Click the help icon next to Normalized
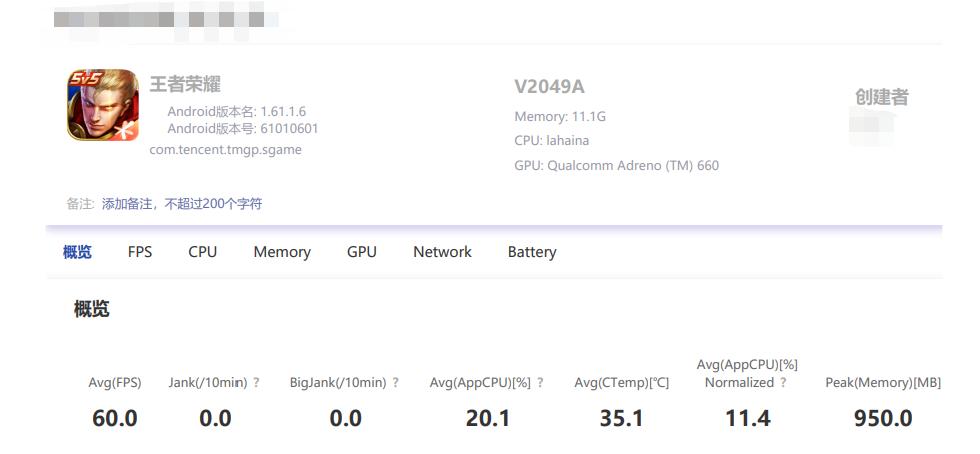This screenshot has width=980, height=454. [x=784, y=383]
